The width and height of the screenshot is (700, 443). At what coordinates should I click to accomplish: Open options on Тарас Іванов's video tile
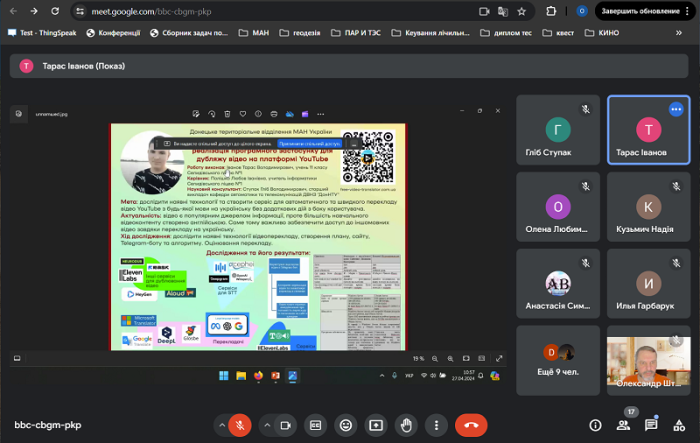coord(676,108)
